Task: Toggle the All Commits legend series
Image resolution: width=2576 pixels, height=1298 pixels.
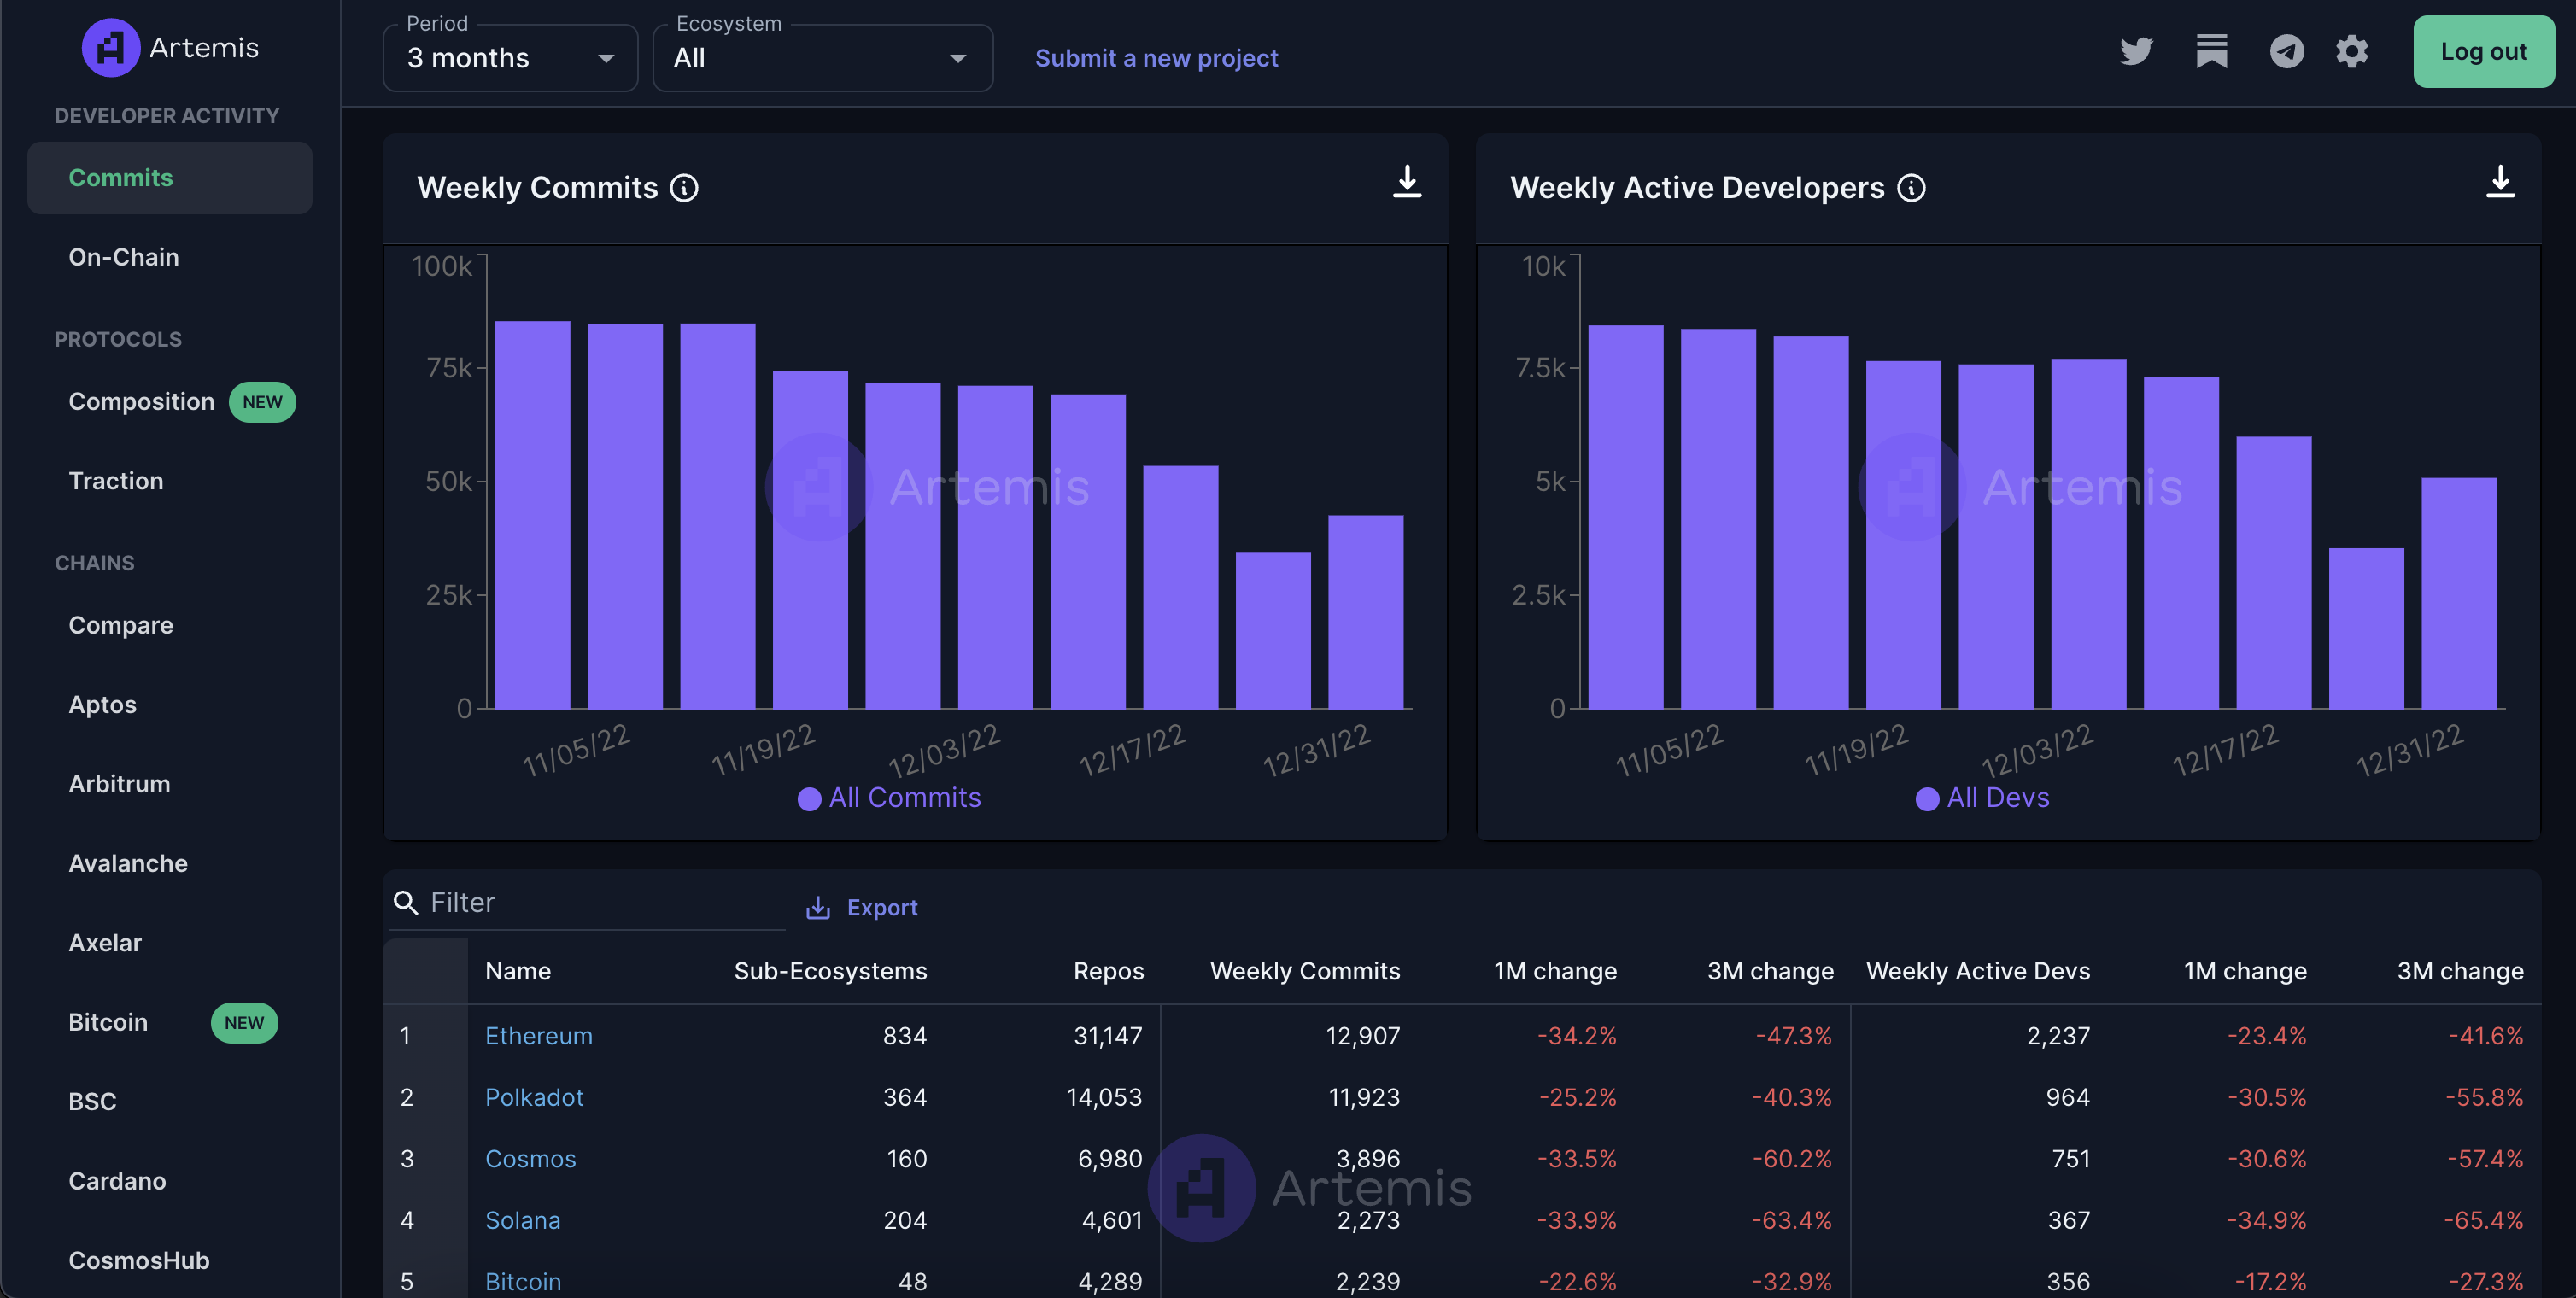Action: (x=889, y=798)
